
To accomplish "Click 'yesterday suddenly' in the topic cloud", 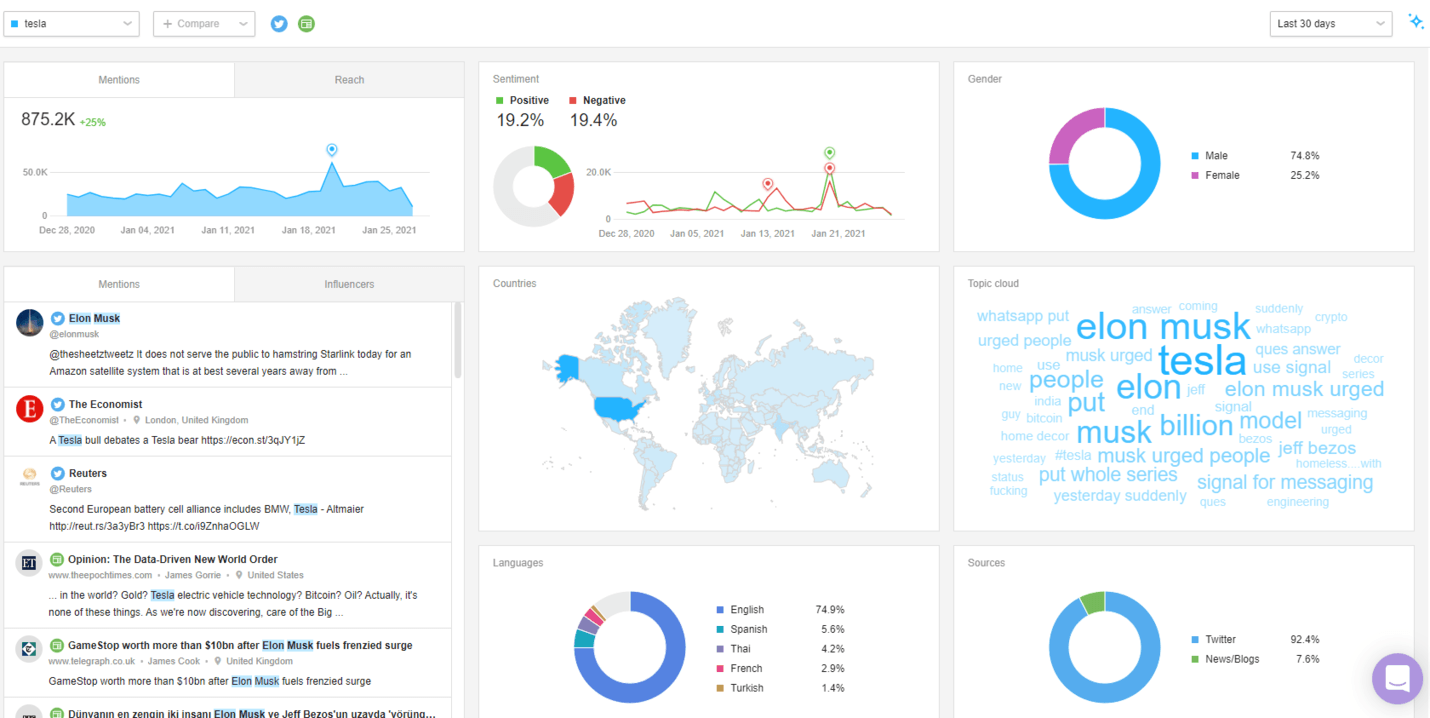I will tap(1120, 496).
